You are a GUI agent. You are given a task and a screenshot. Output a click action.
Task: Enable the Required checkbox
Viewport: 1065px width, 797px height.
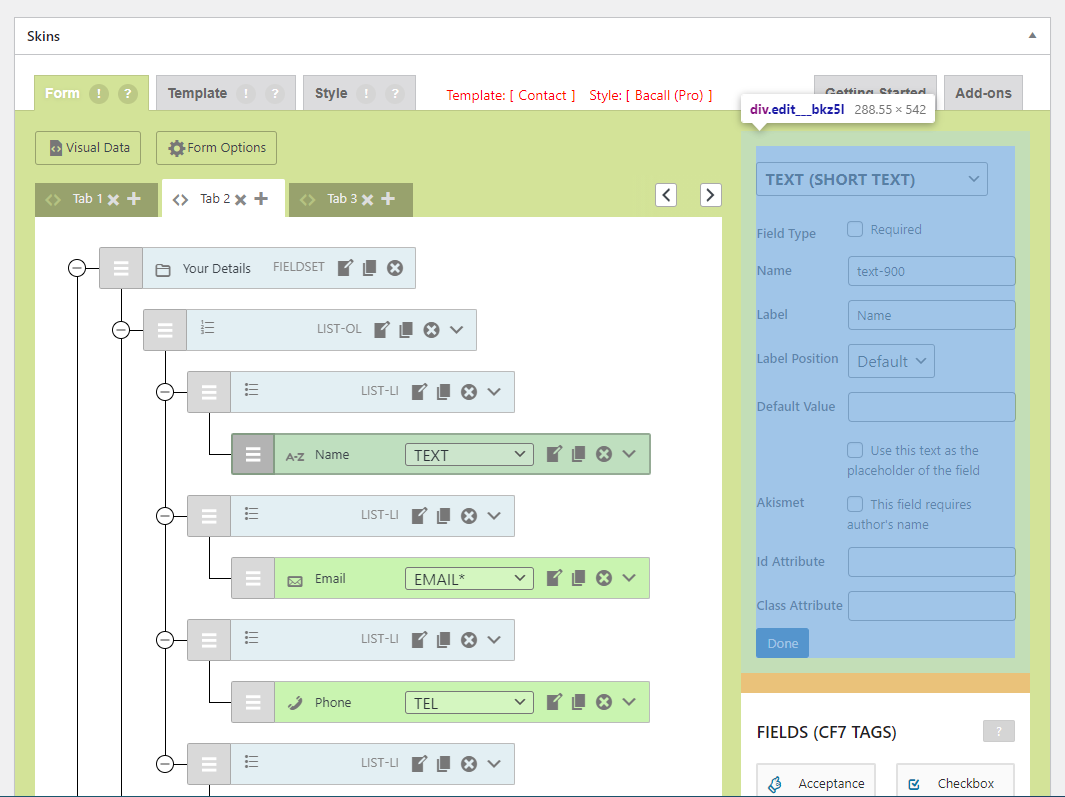[x=855, y=229]
